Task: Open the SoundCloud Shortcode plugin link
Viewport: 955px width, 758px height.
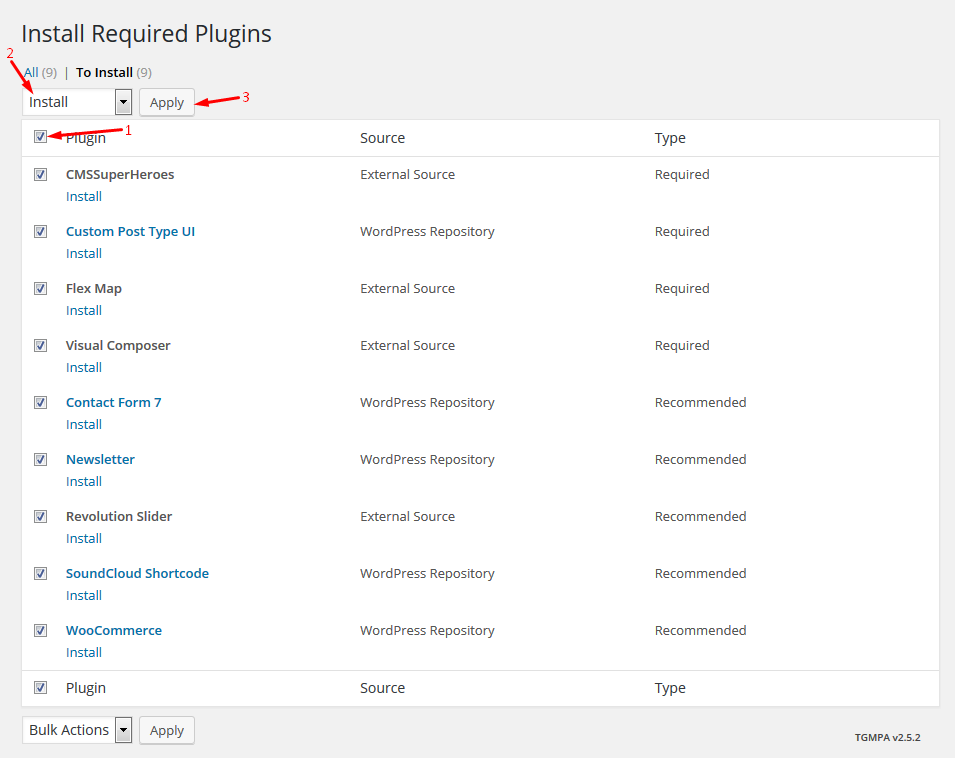Action: pos(138,574)
